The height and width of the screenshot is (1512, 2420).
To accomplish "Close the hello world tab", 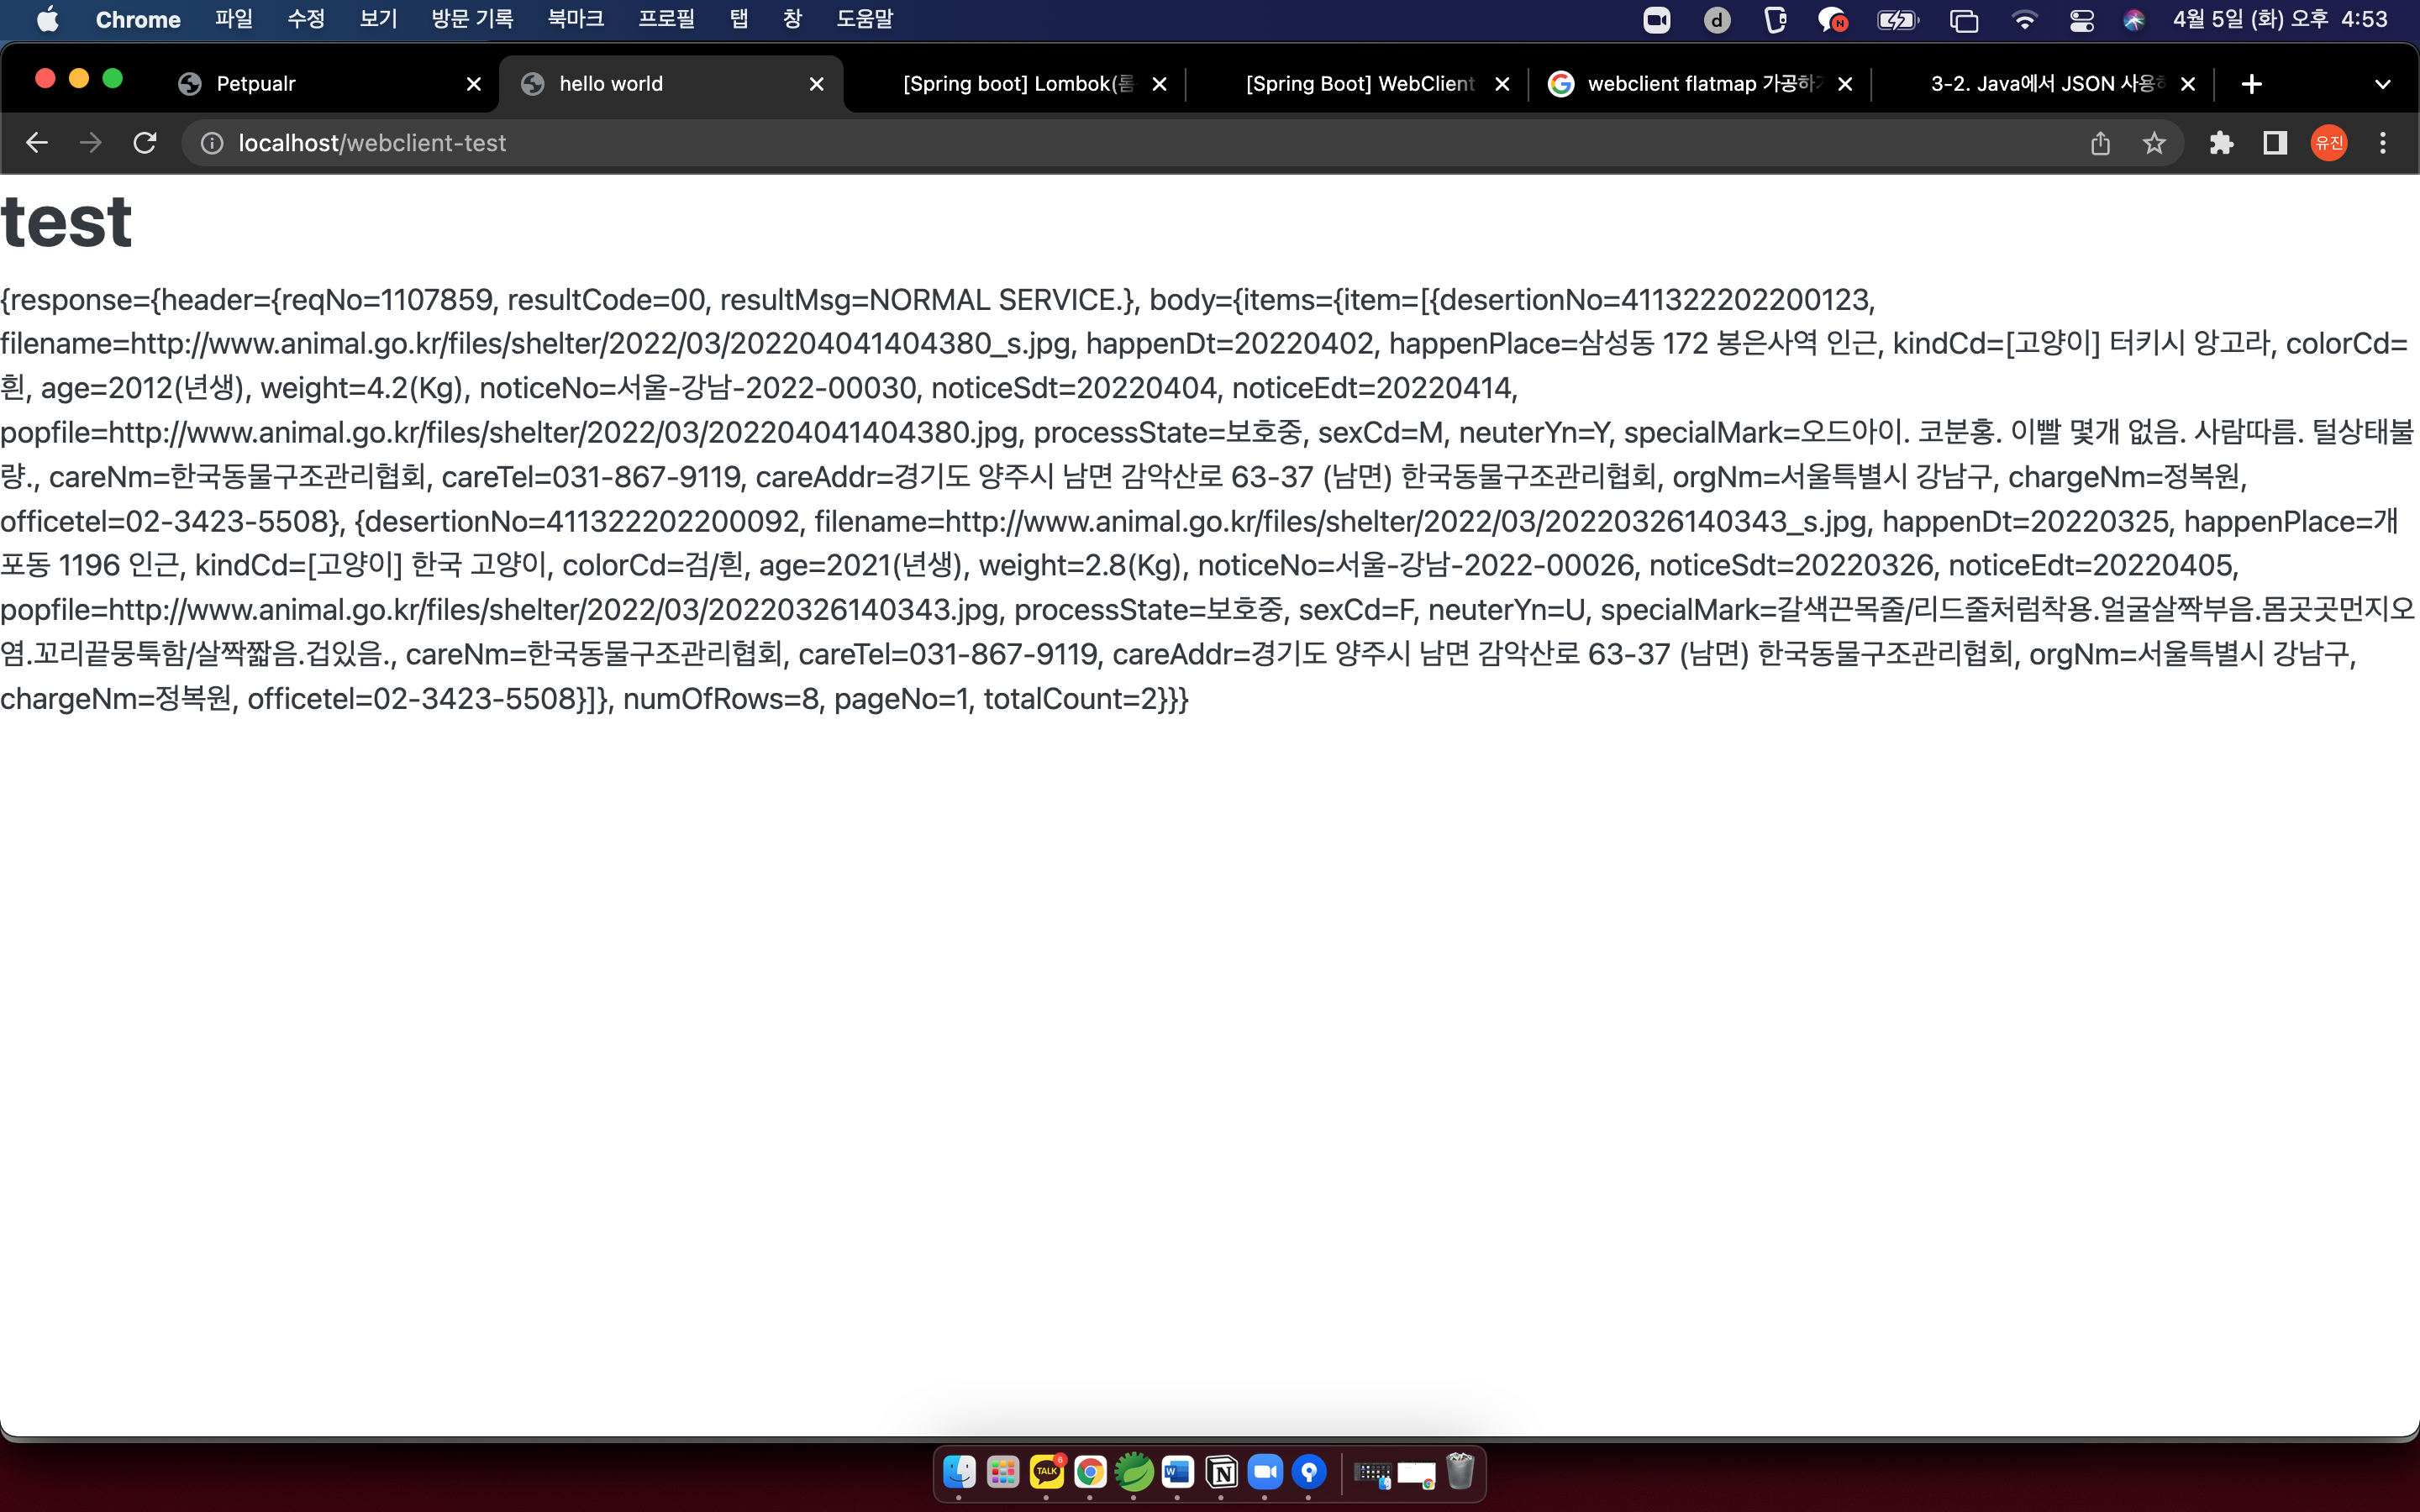I will tap(816, 84).
